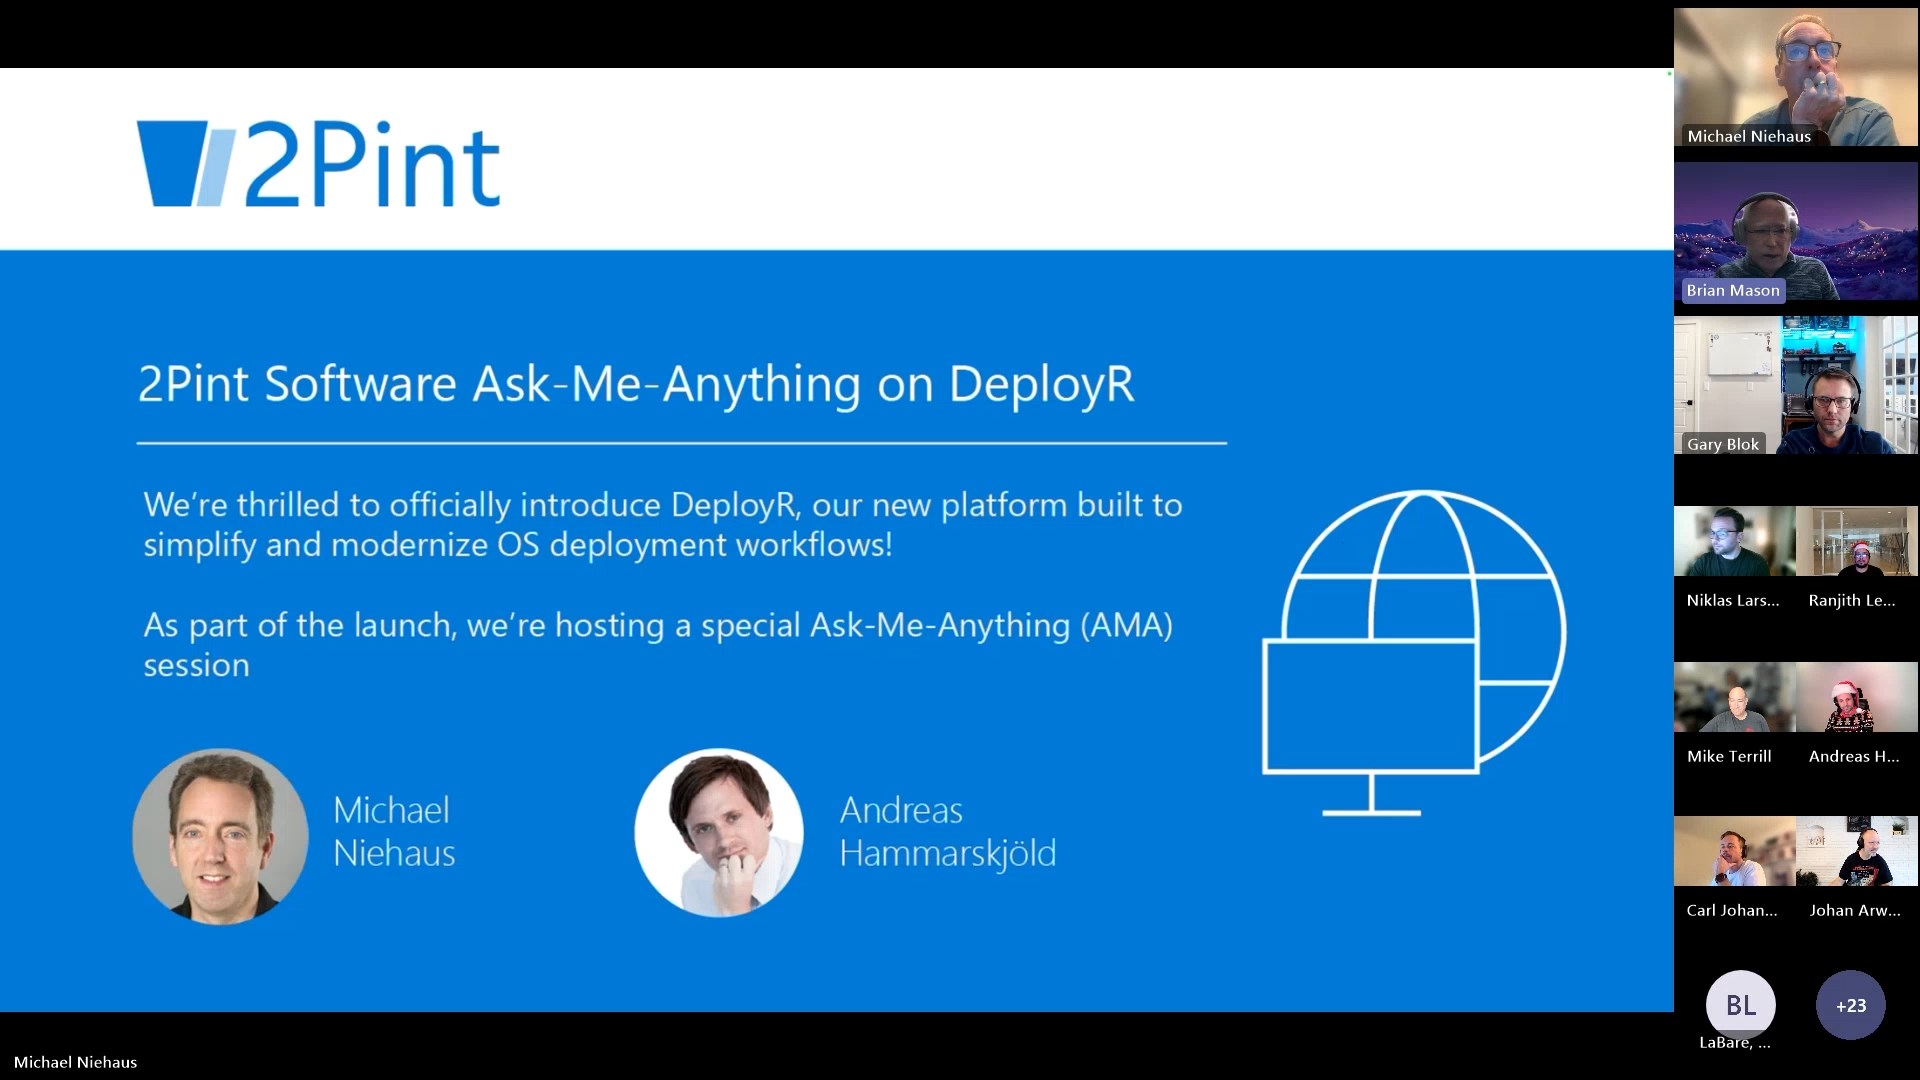Click "+23" to view more participants
Viewport: 1920px width, 1080px height.
tap(1851, 1006)
